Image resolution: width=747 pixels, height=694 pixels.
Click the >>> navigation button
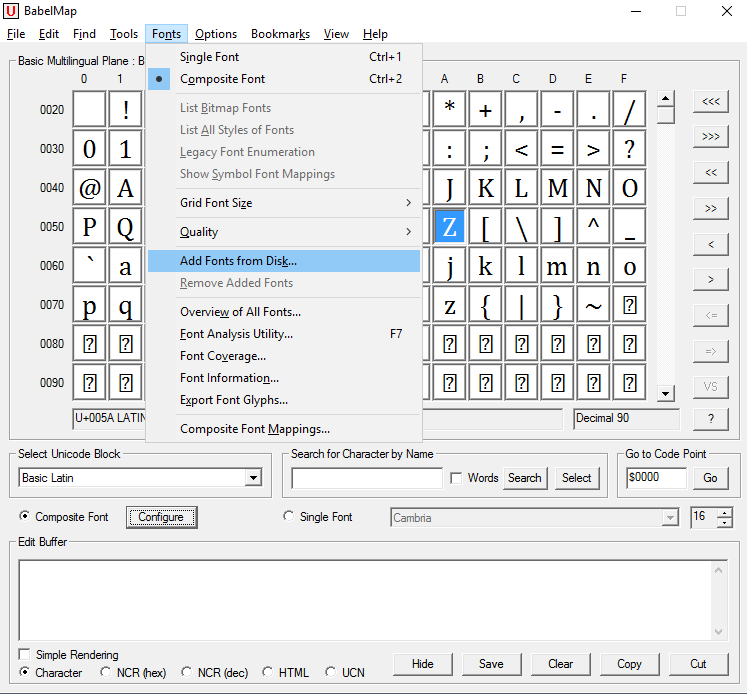click(x=710, y=137)
